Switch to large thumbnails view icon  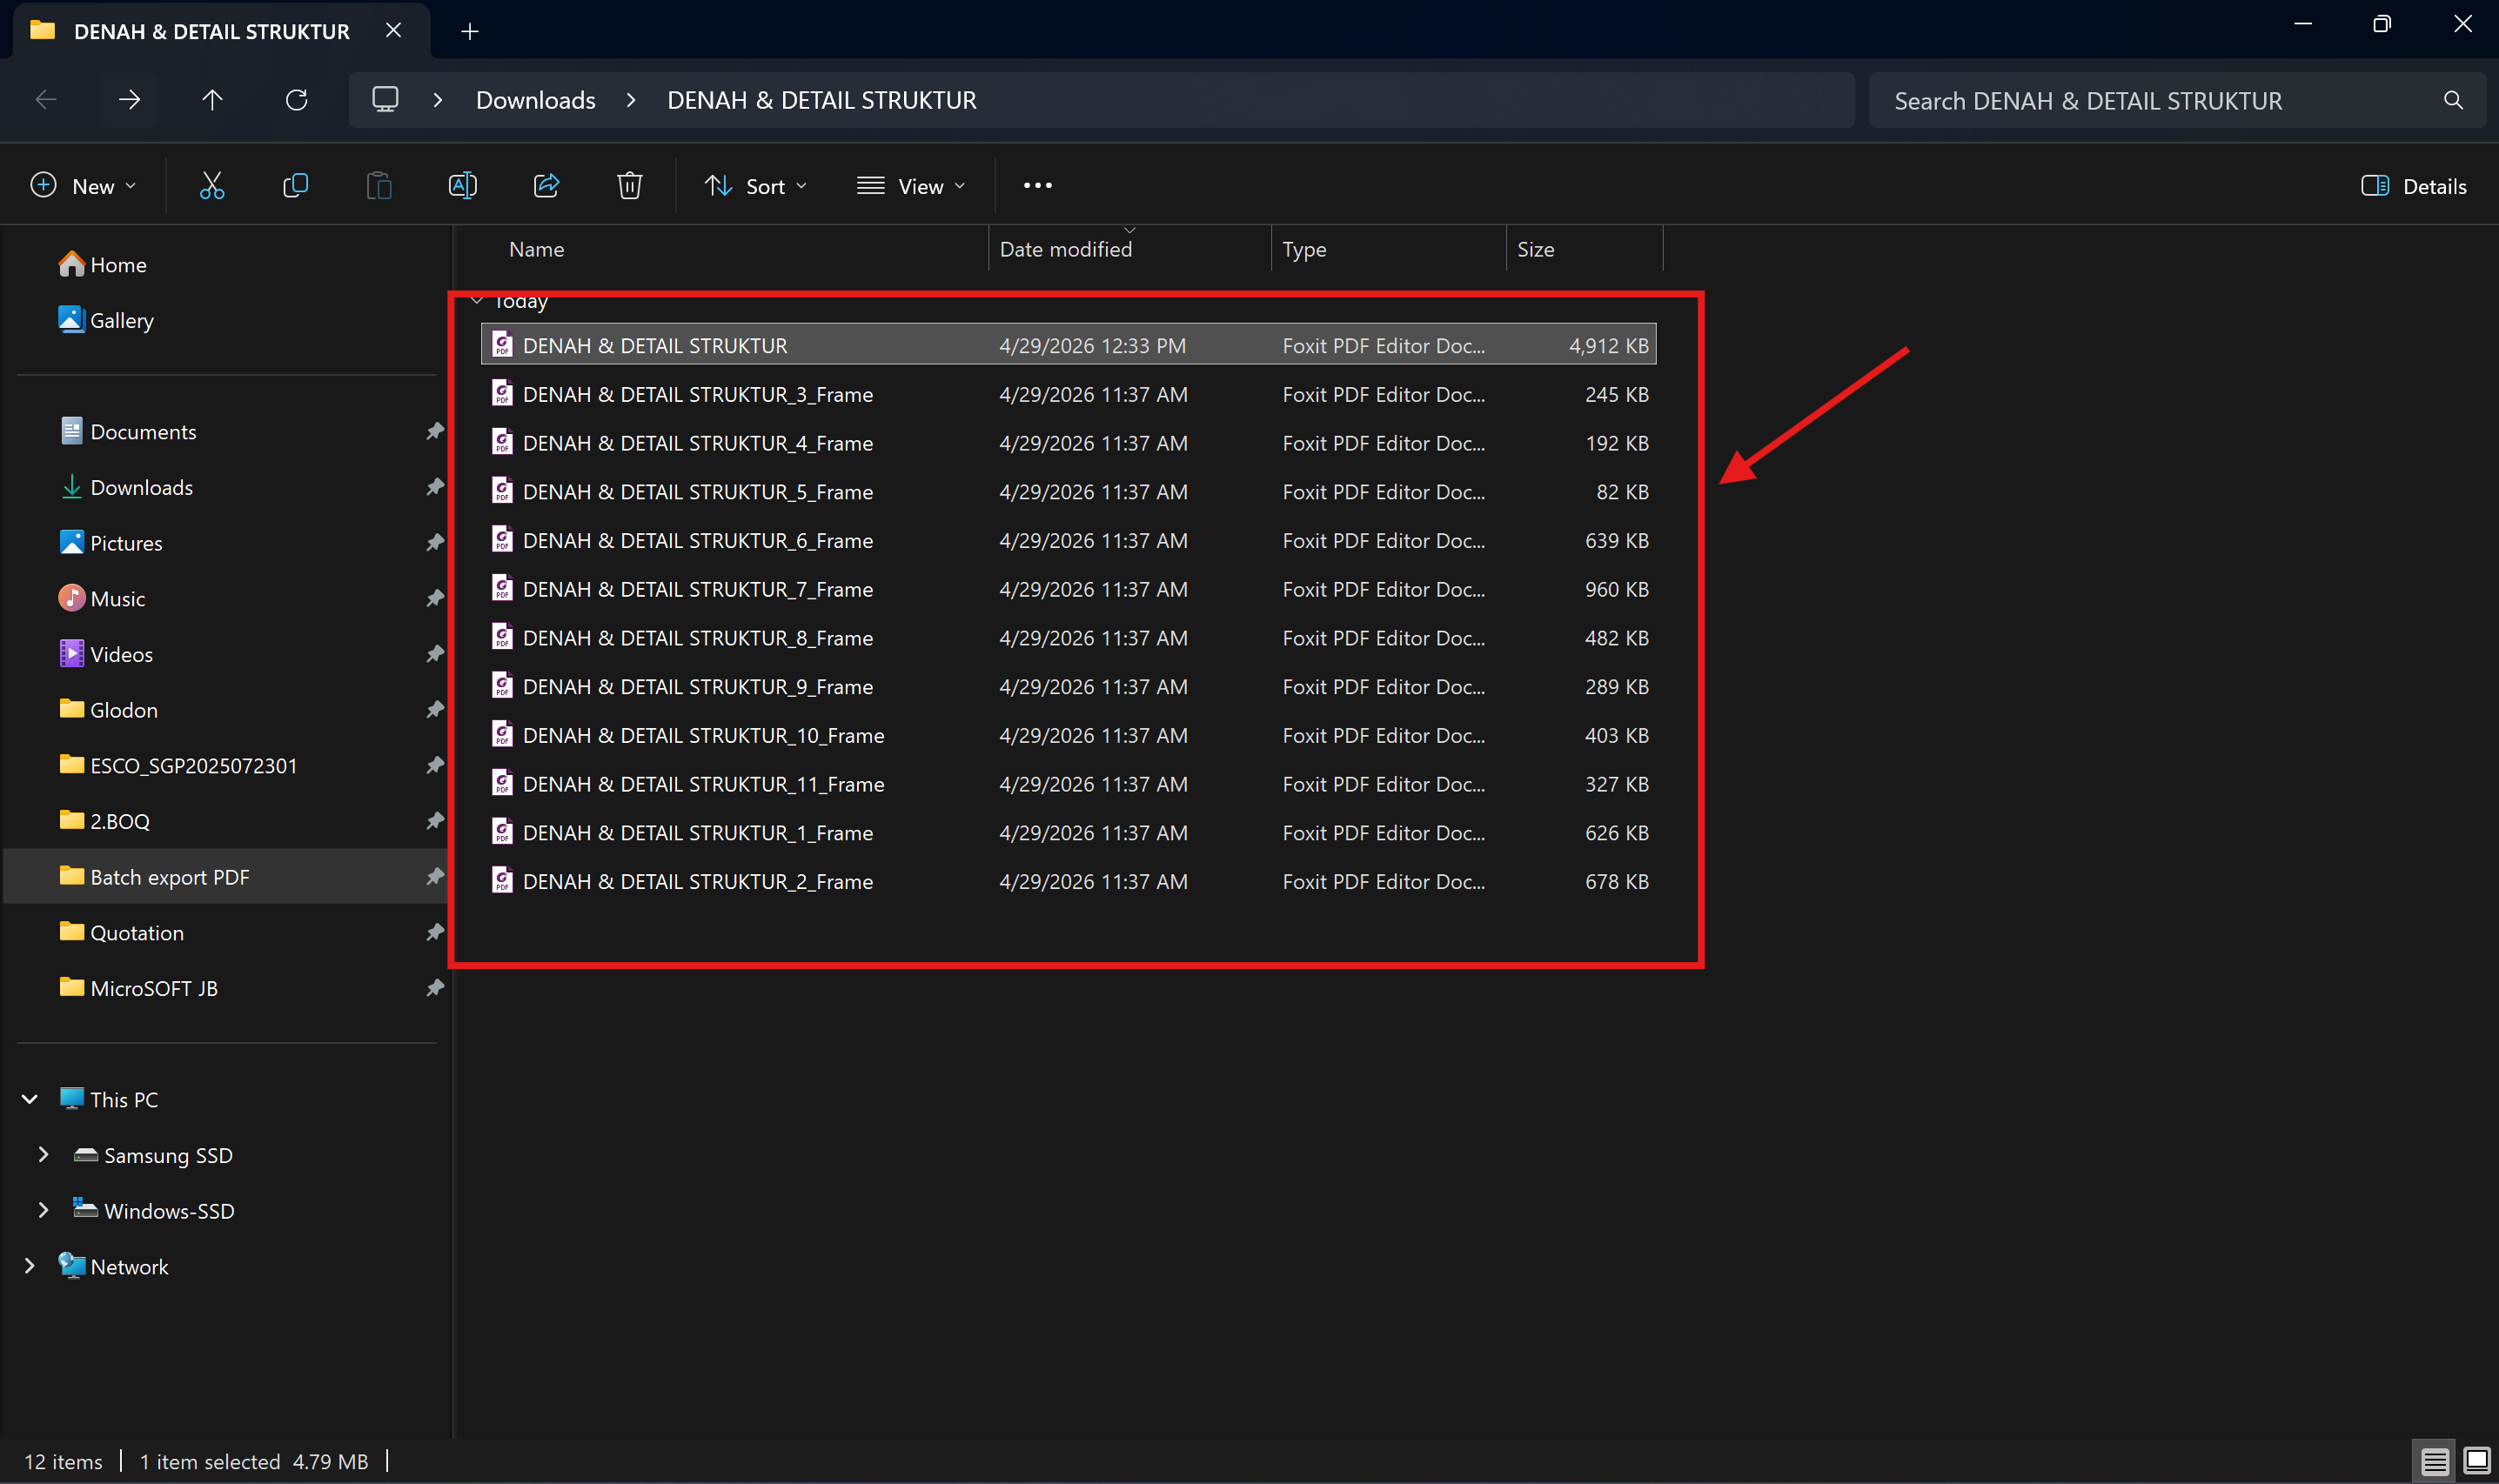[x=2476, y=1461]
